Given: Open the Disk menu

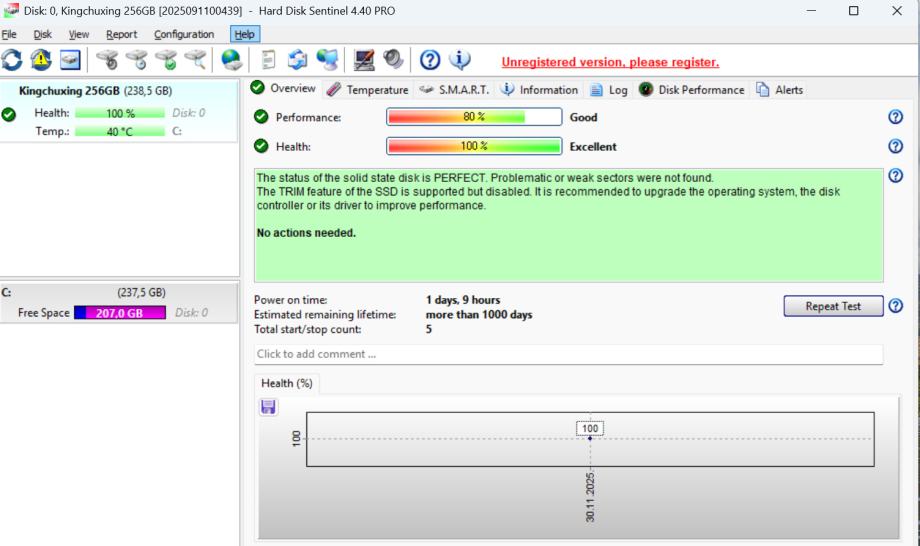Looking at the screenshot, I should click(42, 34).
